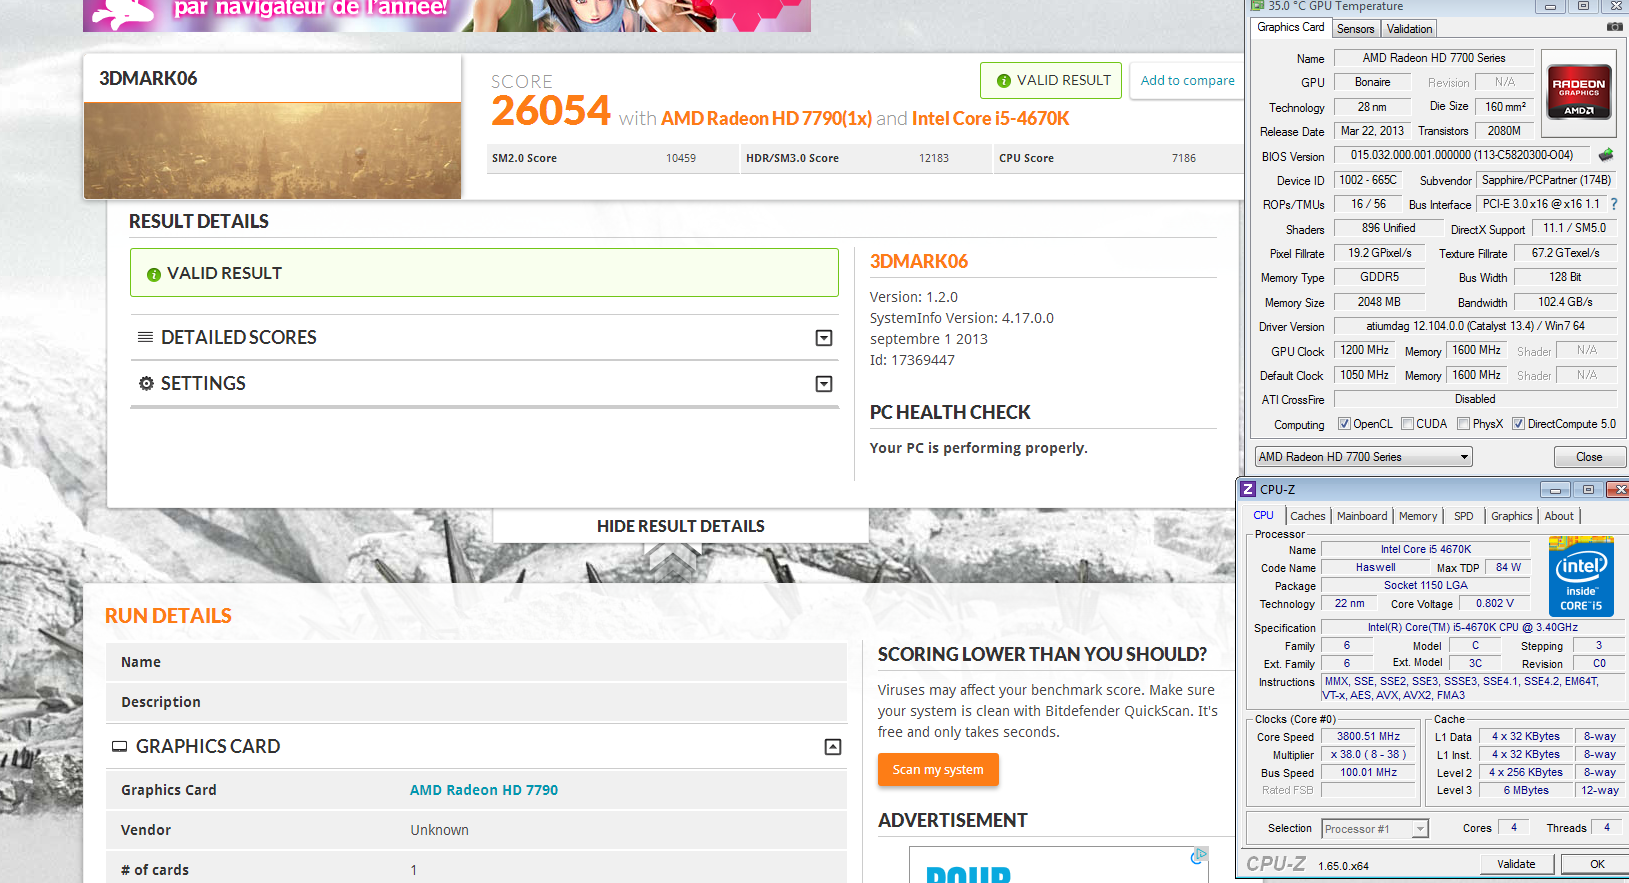
Task: Click the AdChoices icon on advertisement
Action: (1199, 855)
